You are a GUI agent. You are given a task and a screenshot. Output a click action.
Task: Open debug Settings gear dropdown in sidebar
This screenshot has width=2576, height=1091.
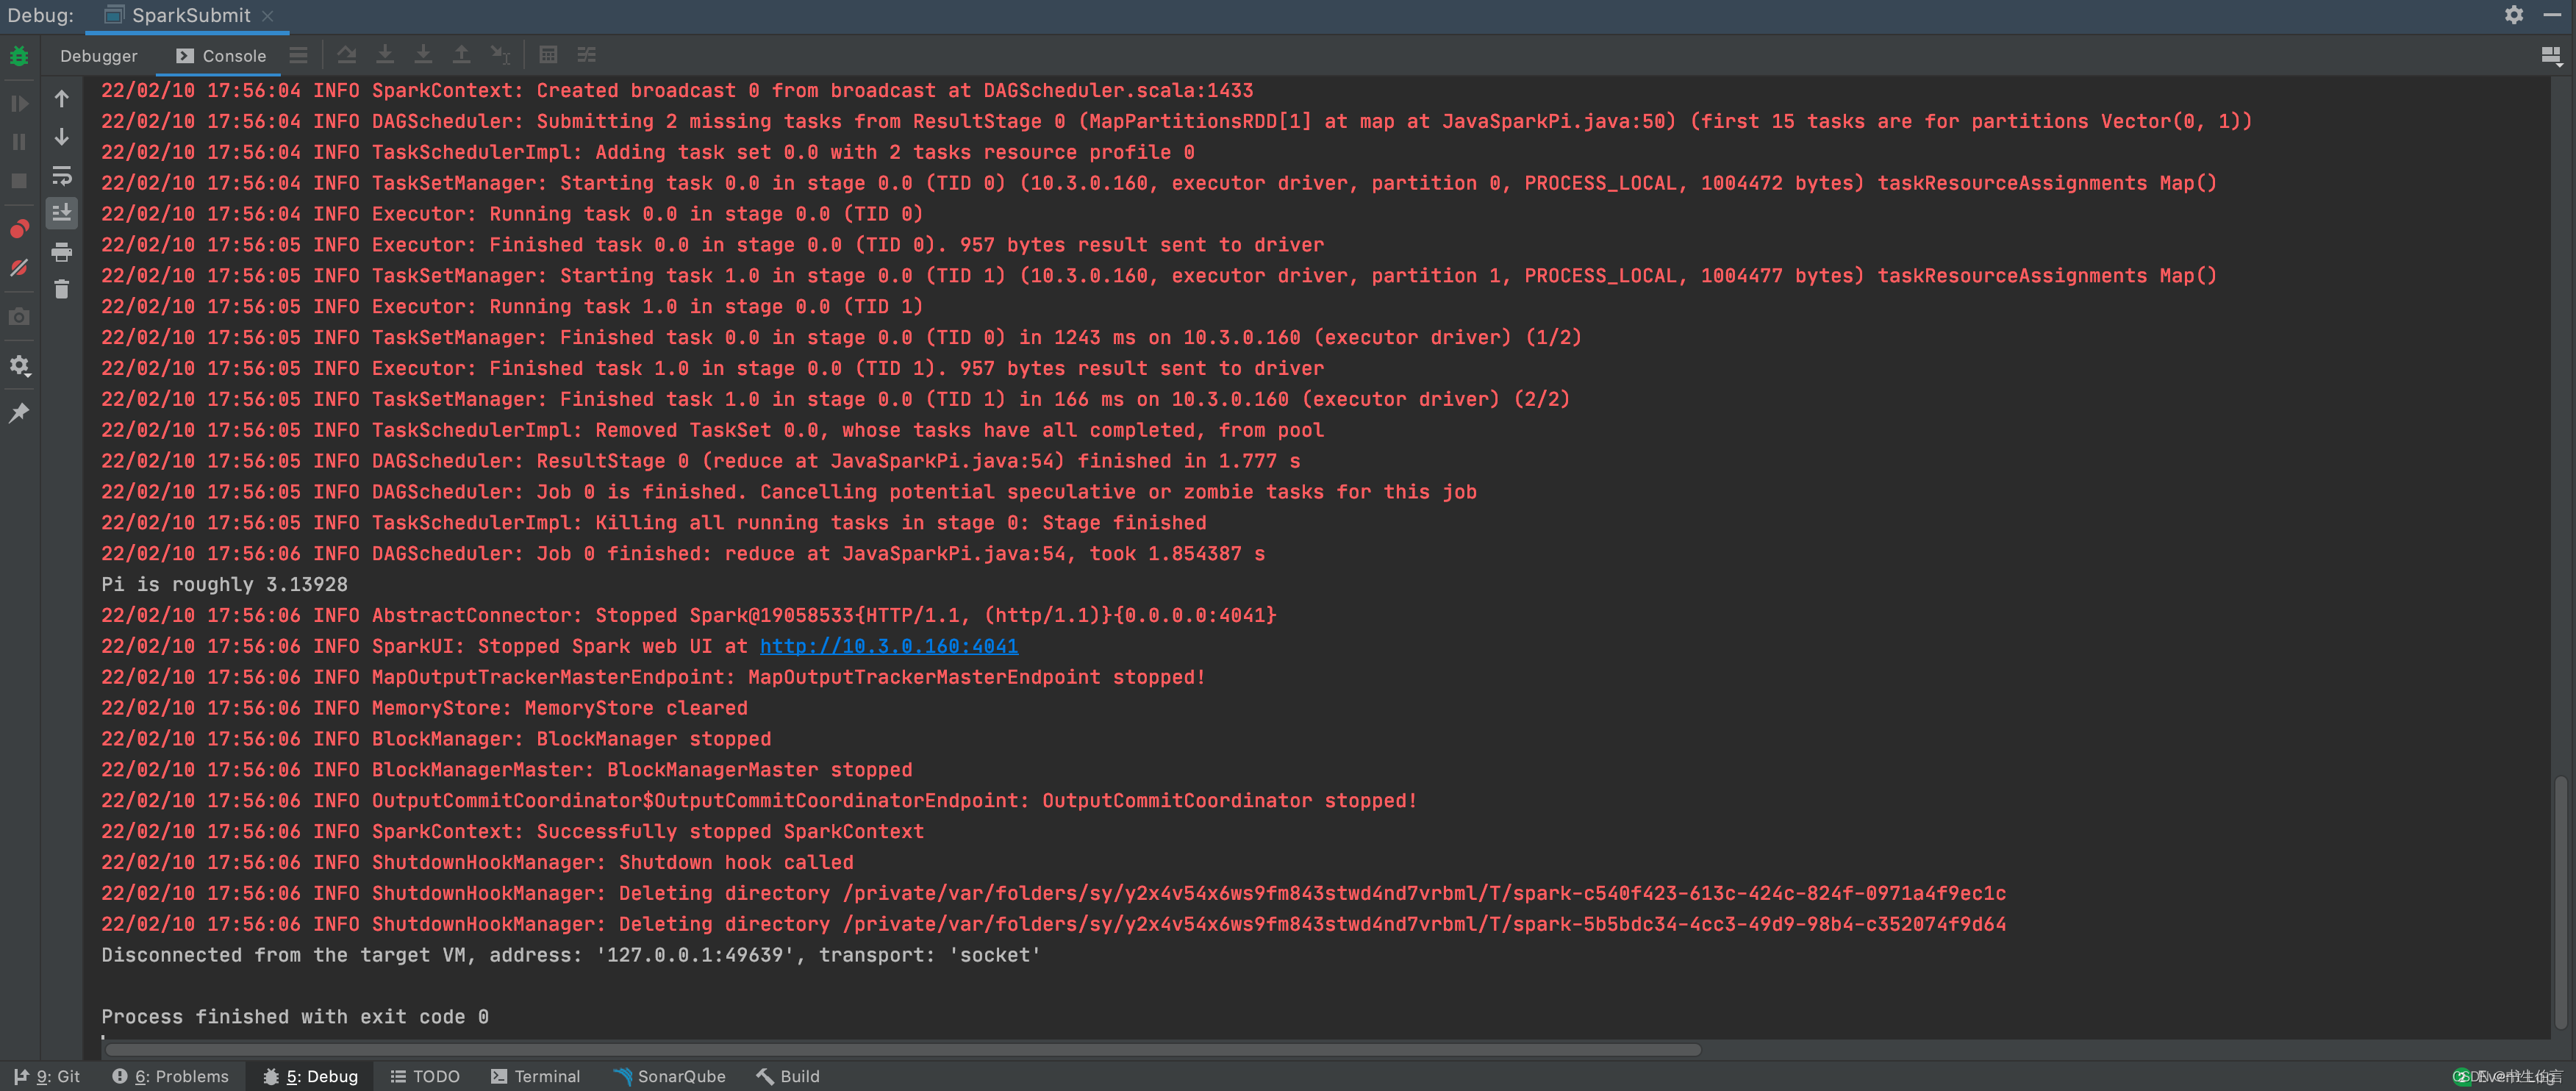coord(19,366)
